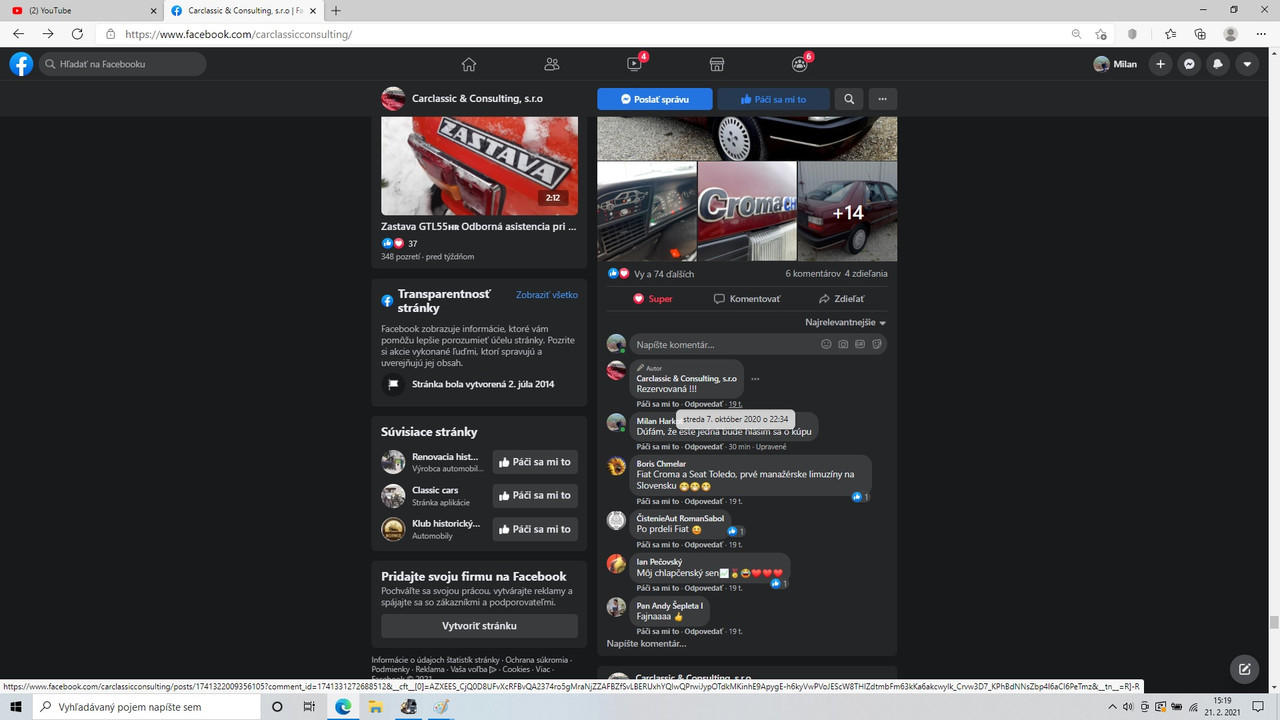Add a GIF to the comment
The height and width of the screenshot is (720, 1280).
click(x=860, y=344)
